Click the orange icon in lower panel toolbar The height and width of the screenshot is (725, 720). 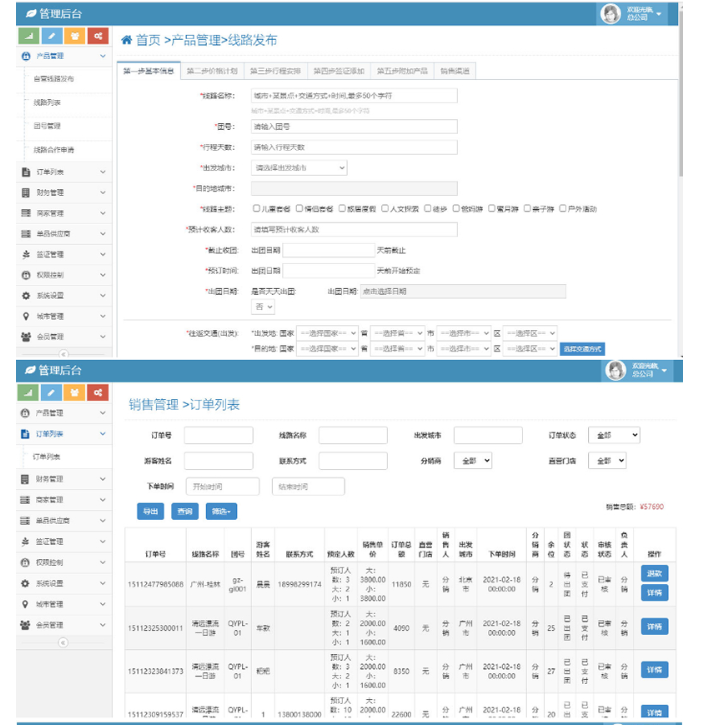point(75,392)
